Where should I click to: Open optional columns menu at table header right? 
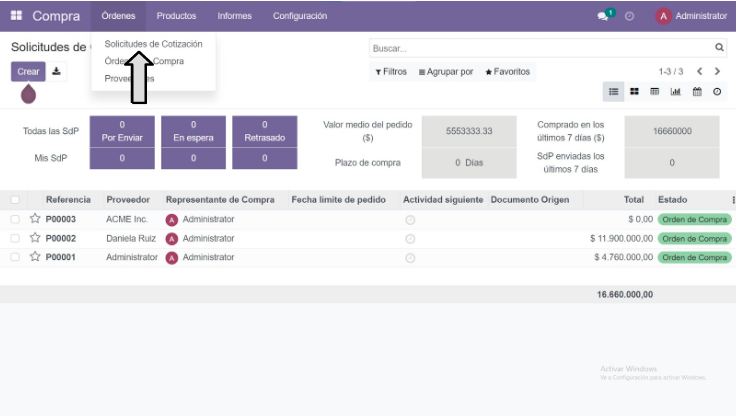pyautogui.click(x=733, y=200)
